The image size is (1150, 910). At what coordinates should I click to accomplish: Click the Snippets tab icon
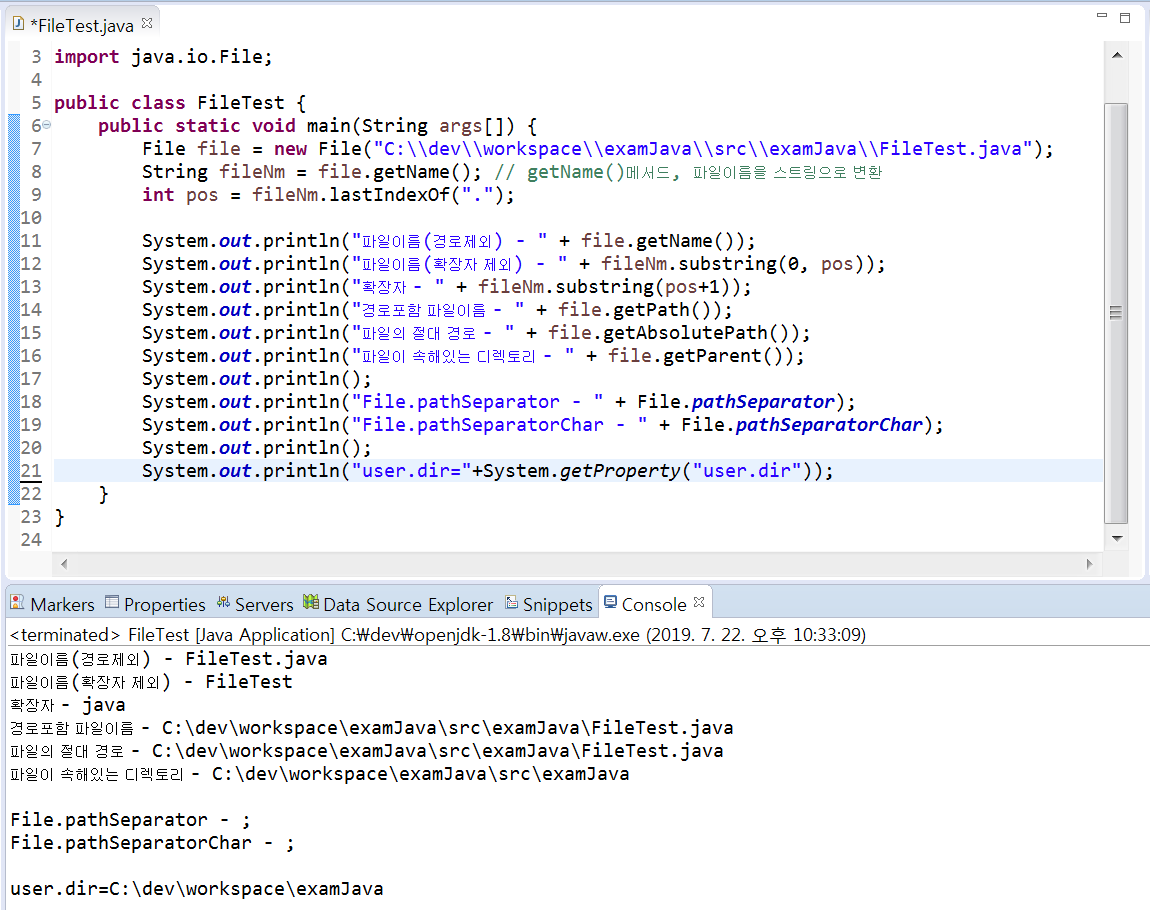[x=512, y=603]
